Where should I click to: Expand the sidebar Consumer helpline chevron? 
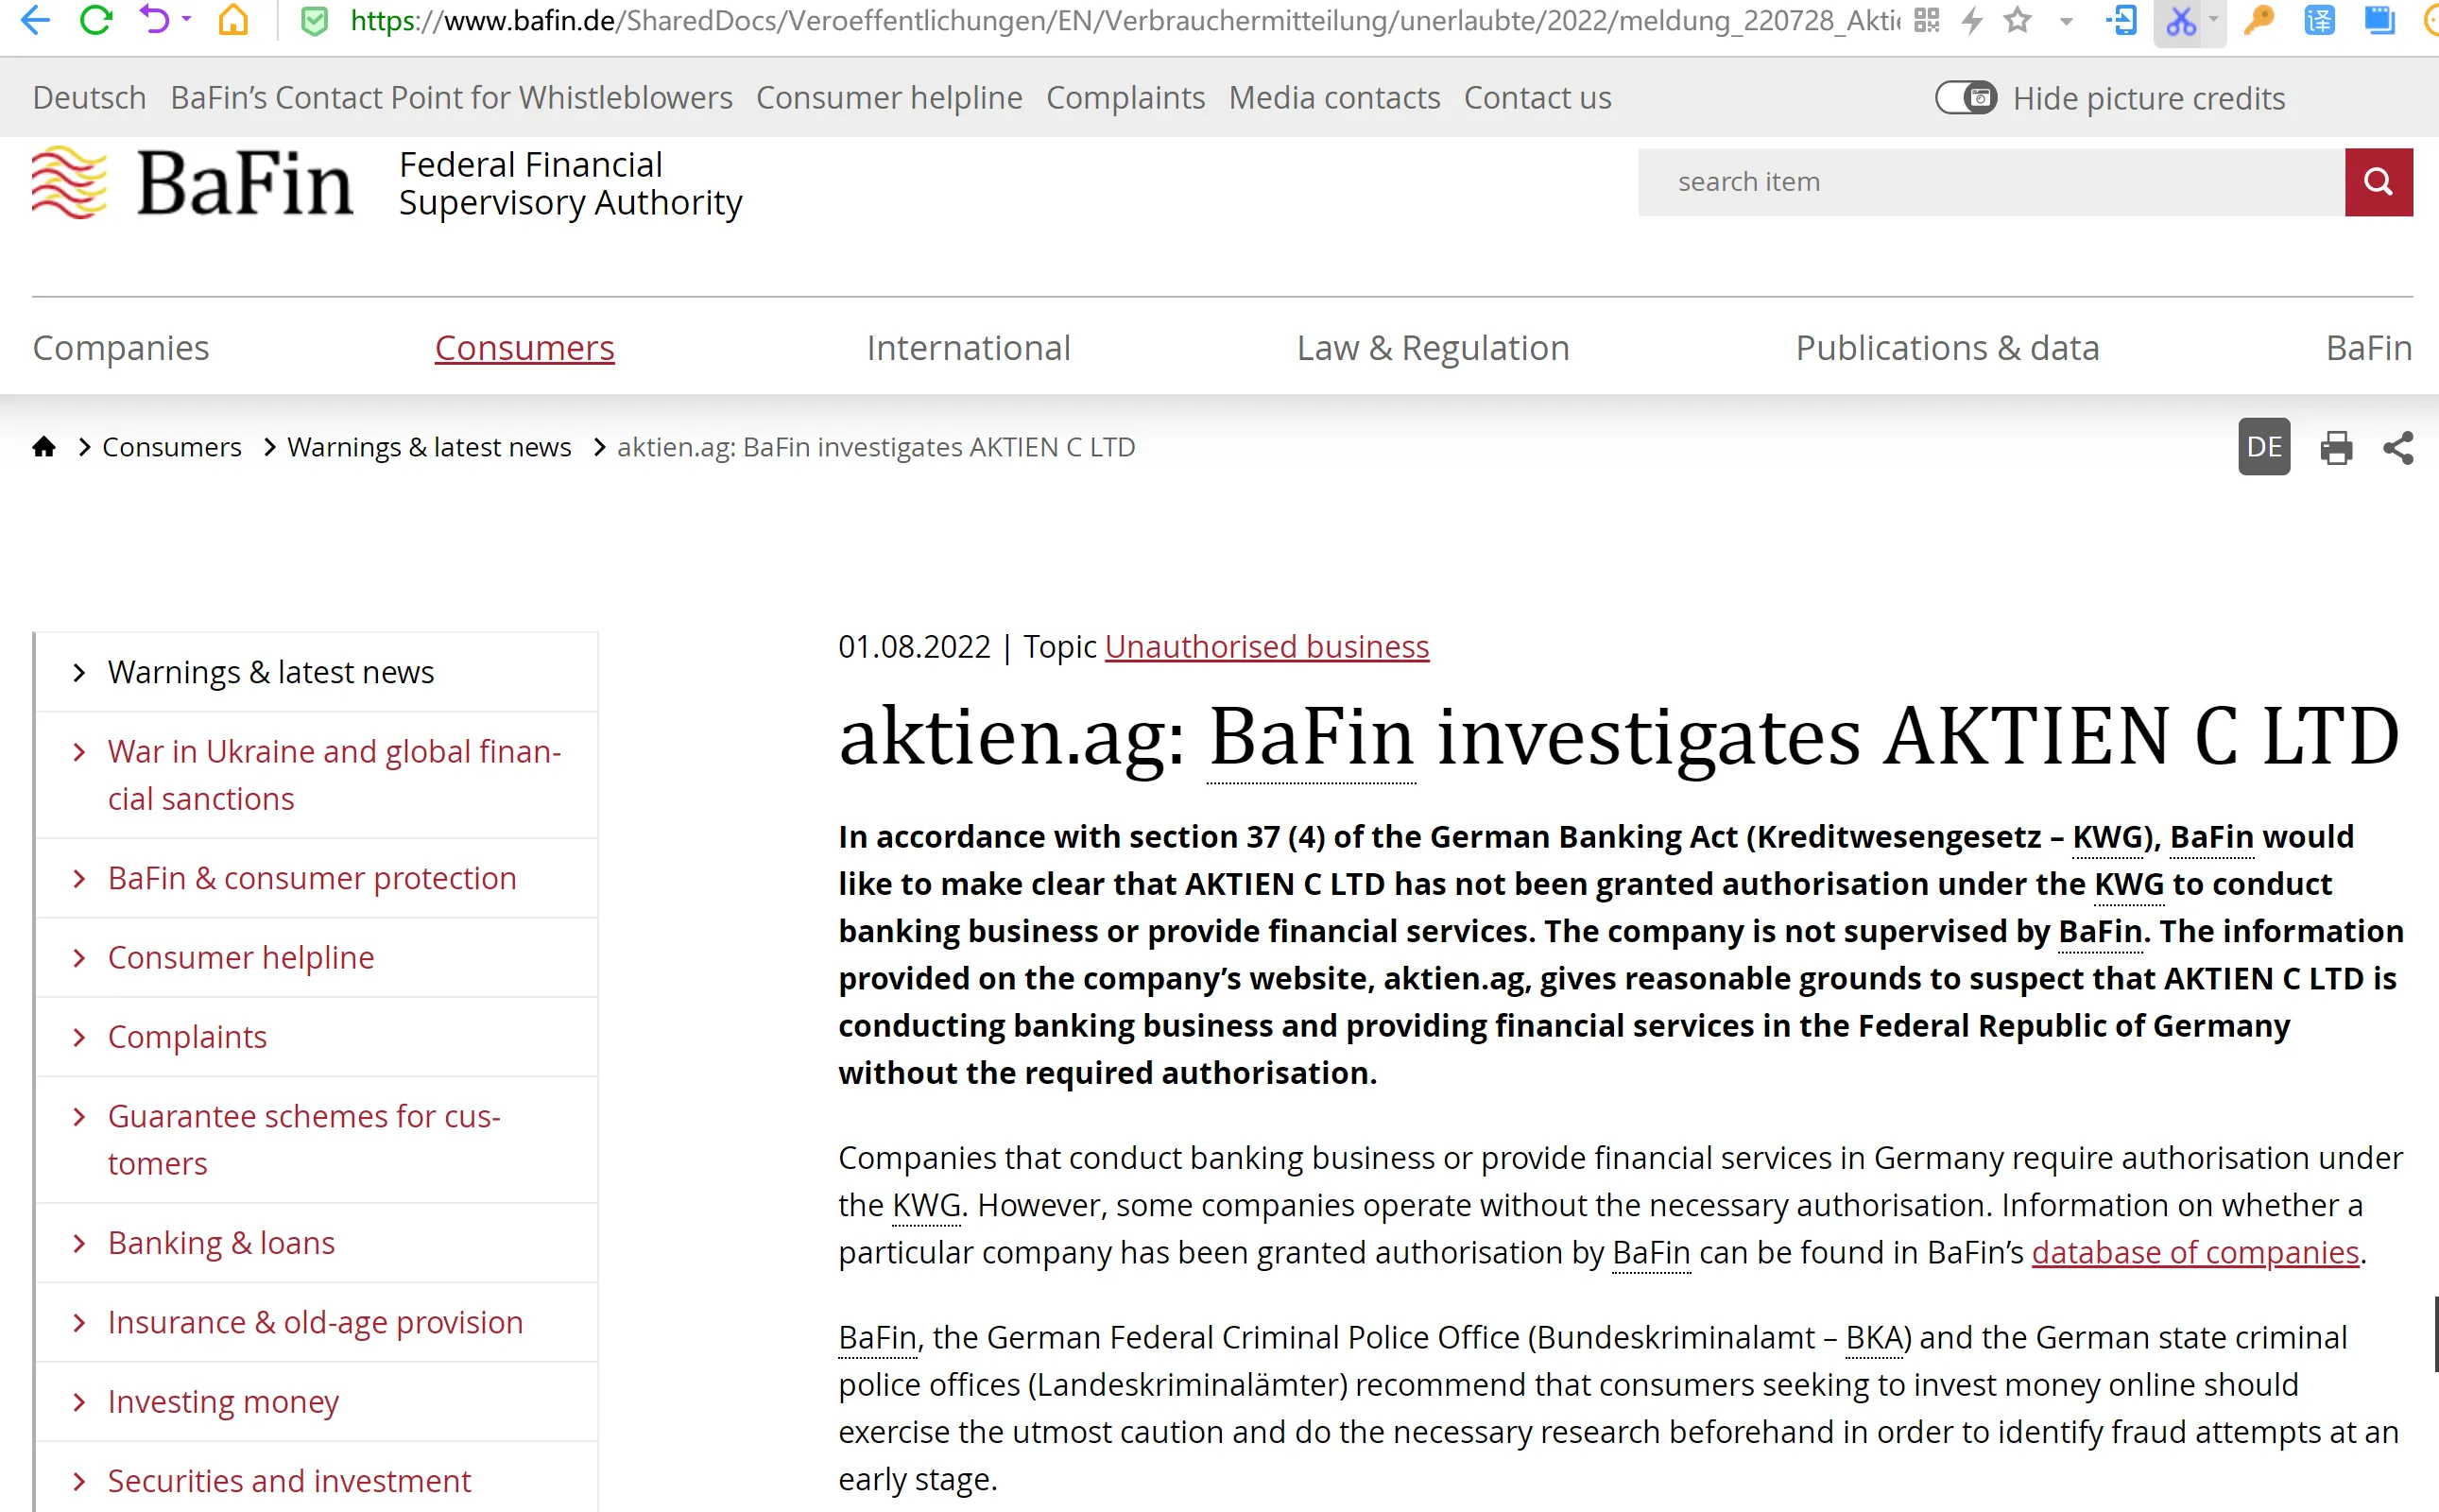(x=79, y=958)
